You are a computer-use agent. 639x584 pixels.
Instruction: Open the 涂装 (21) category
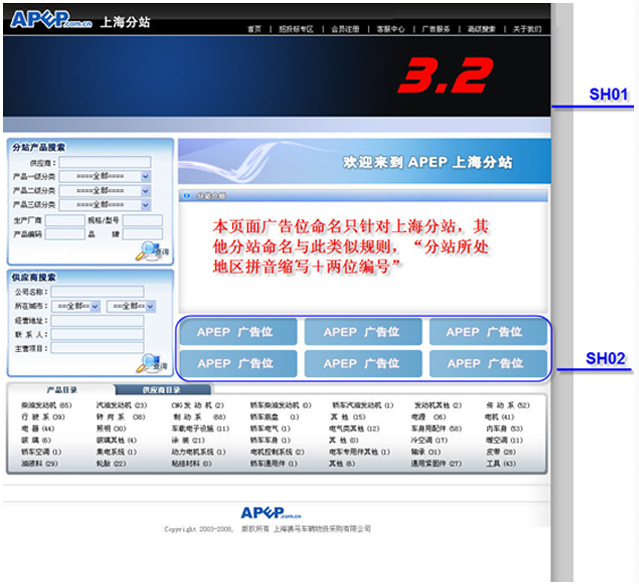click(x=188, y=440)
